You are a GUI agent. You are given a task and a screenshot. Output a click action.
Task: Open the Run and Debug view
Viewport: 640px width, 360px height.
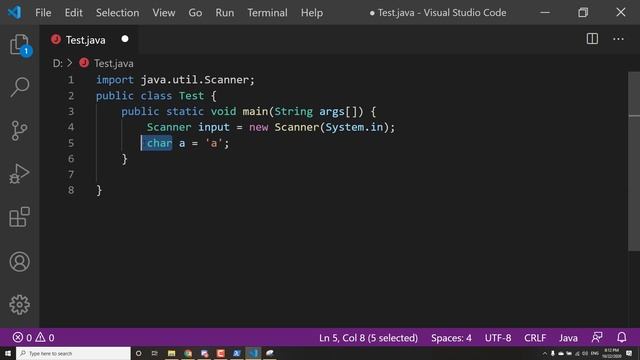[x=19, y=174]
